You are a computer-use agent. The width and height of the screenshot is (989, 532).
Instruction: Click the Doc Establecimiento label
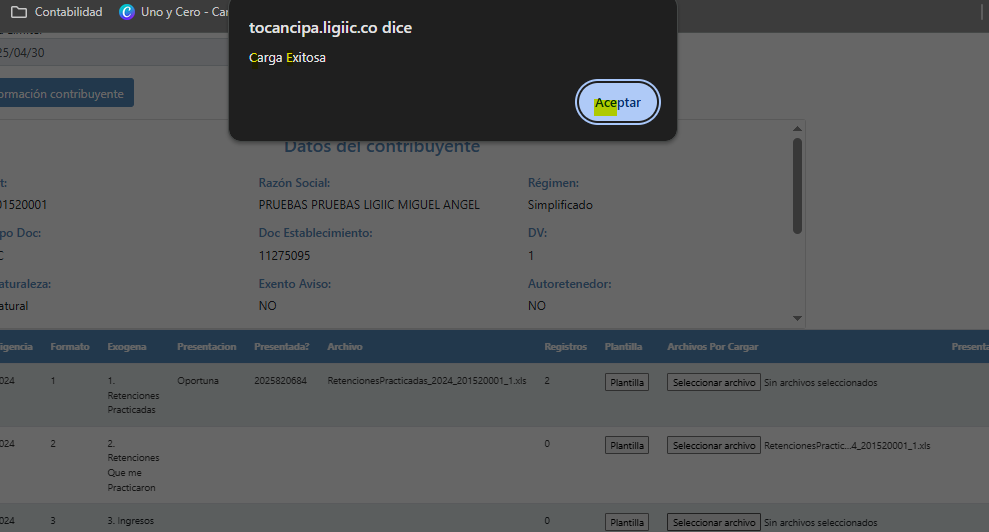(315, 233)
